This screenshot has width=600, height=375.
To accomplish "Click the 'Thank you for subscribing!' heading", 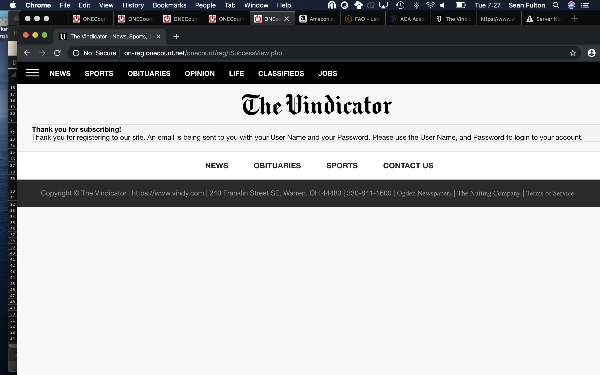I will [77, 129].
